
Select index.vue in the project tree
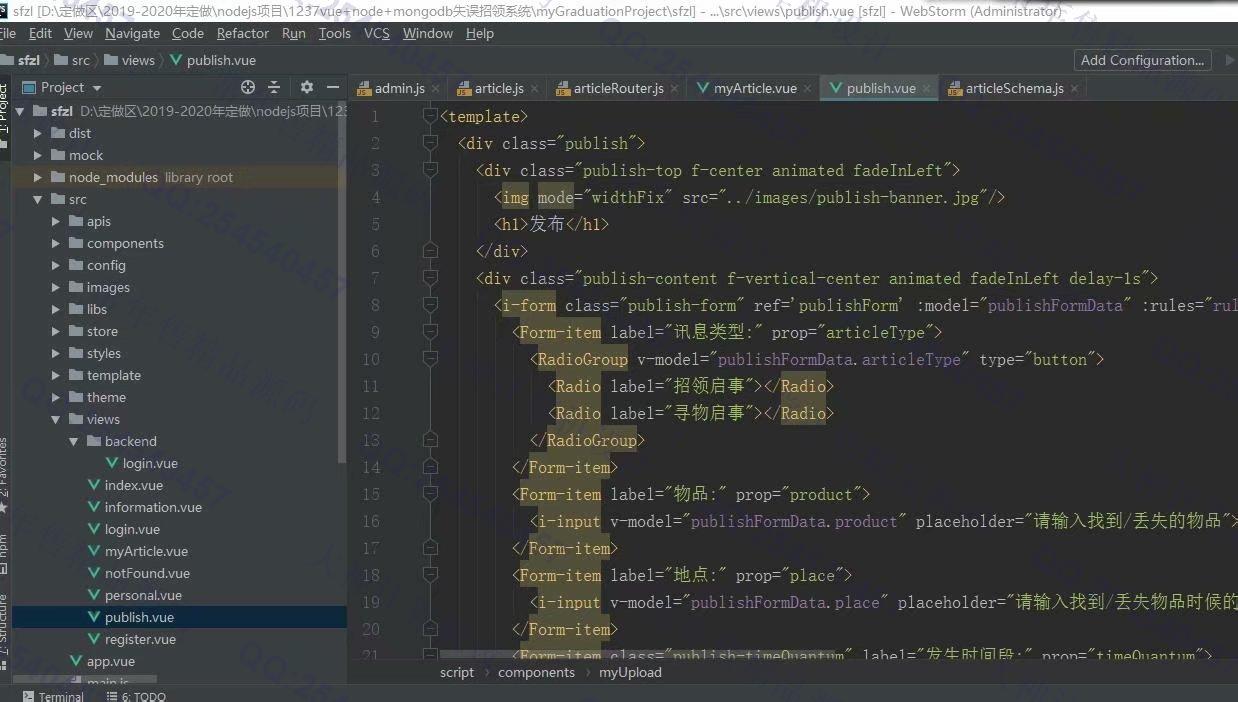(x=133, y=485)
